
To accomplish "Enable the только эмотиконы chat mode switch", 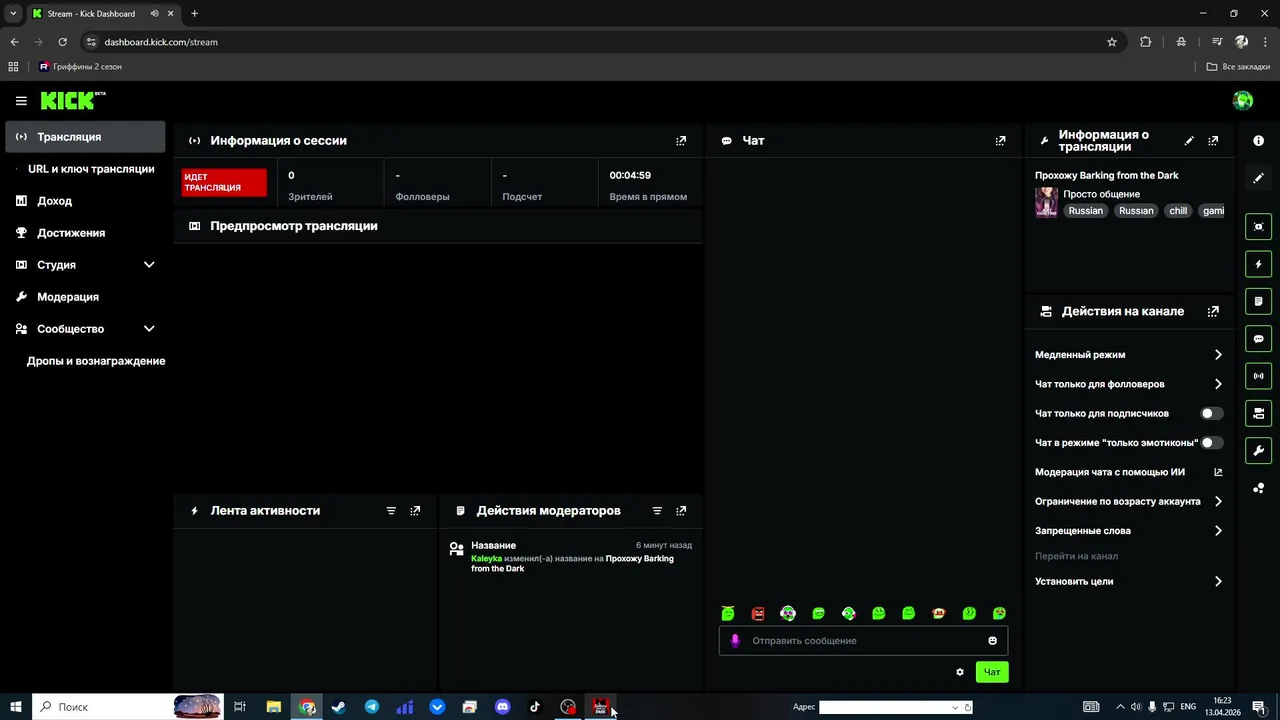I will point(1211,442).
